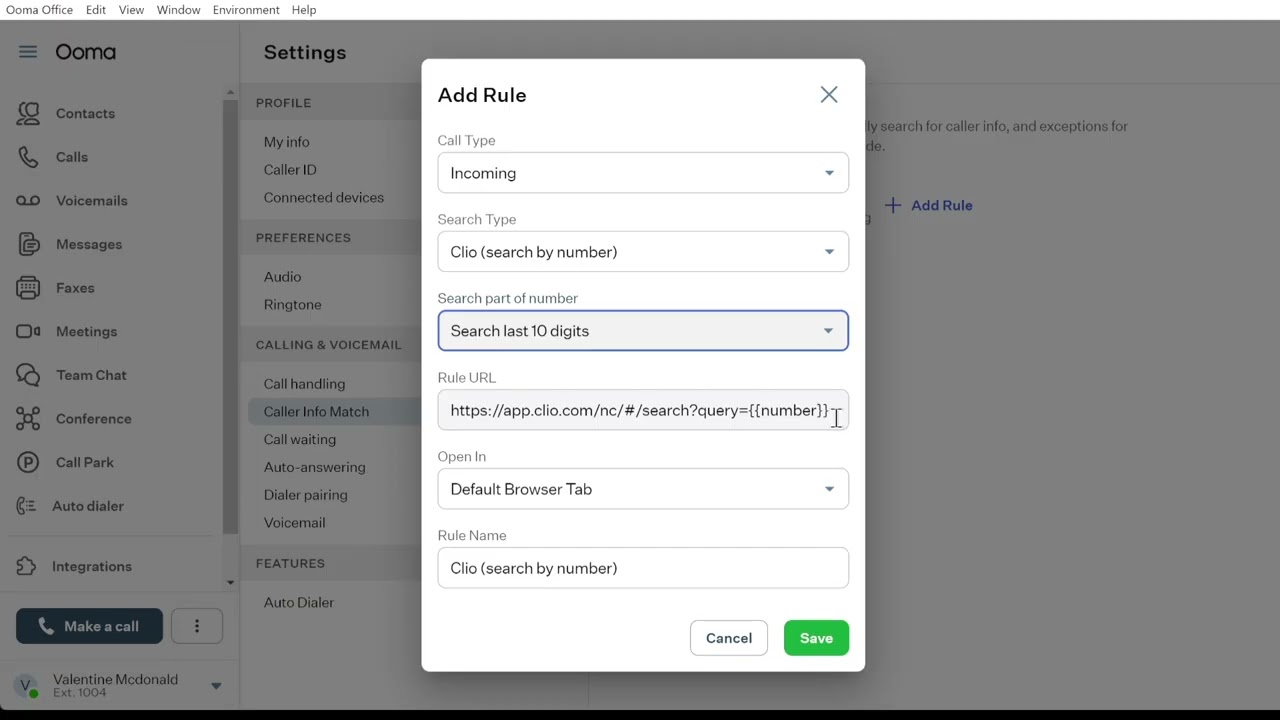Click the Messages icon
Image resolution: width=1280 pixels, height=720 pixels.
pos(28,244)
